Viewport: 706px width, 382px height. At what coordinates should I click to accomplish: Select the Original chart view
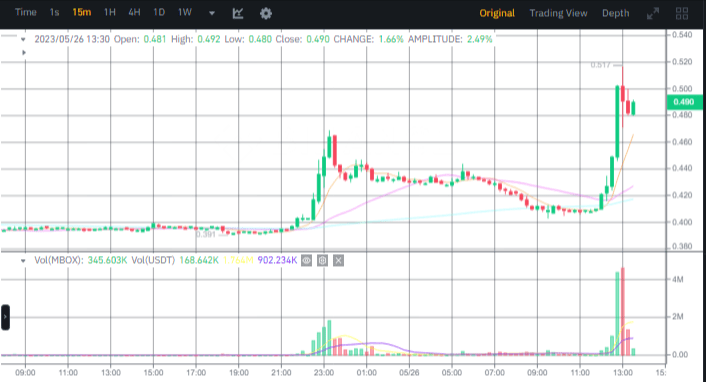(497, 14)
